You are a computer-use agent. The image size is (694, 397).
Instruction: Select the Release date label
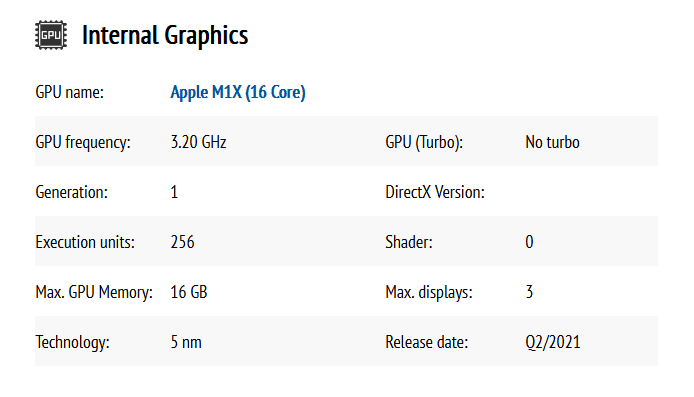click(427, 342)
